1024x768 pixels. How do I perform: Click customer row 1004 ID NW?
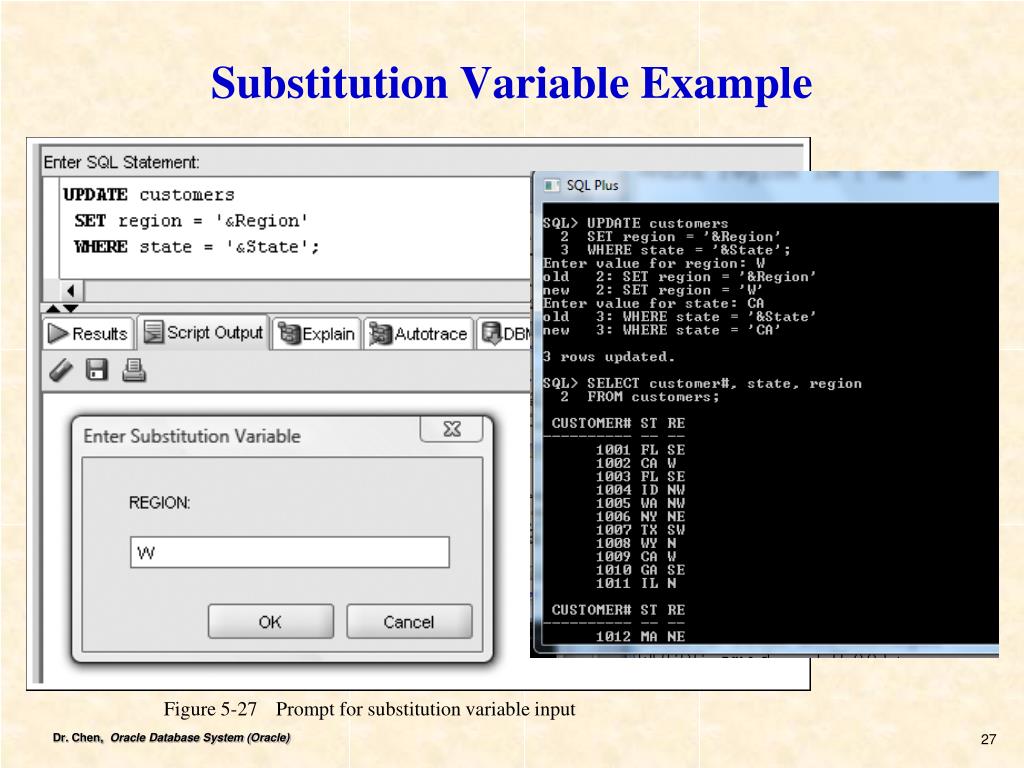coord(640,490)
